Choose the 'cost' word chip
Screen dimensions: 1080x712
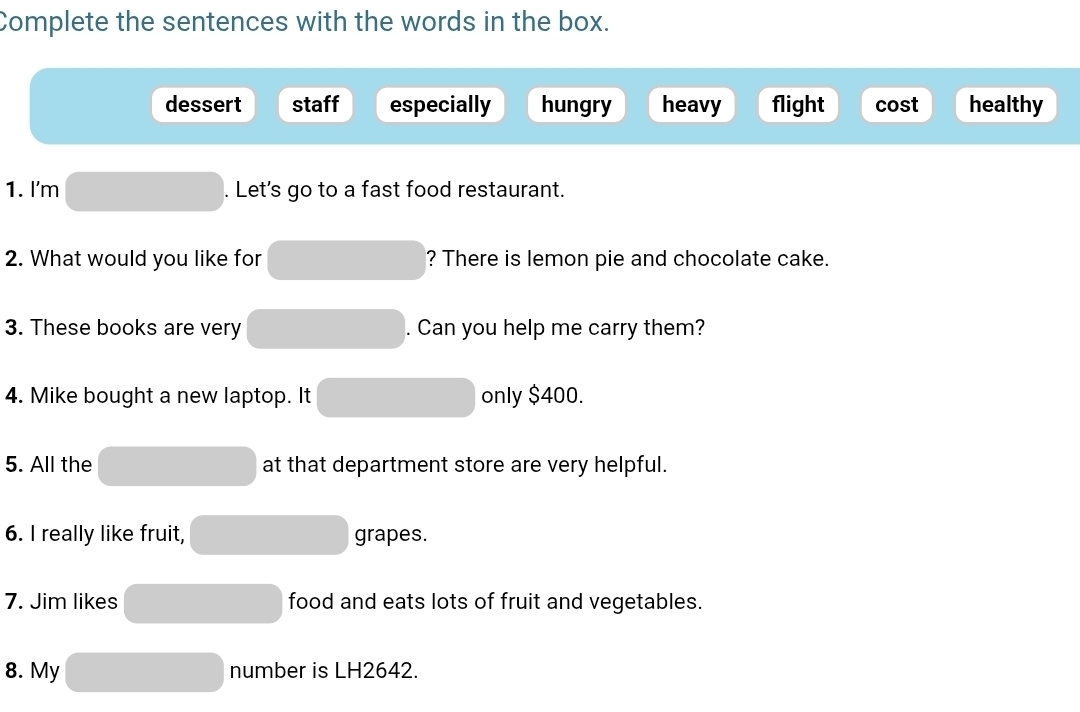click(896, 105)
